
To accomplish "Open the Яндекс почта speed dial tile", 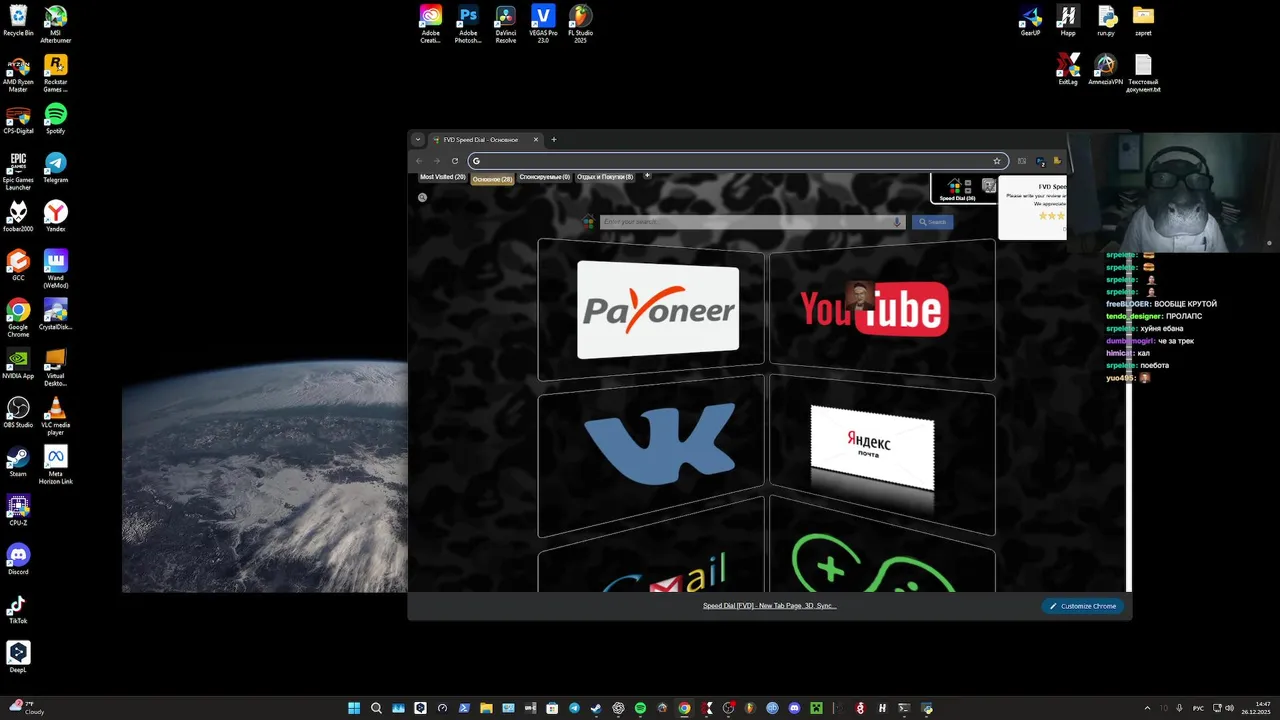I will tap(882, 455).
